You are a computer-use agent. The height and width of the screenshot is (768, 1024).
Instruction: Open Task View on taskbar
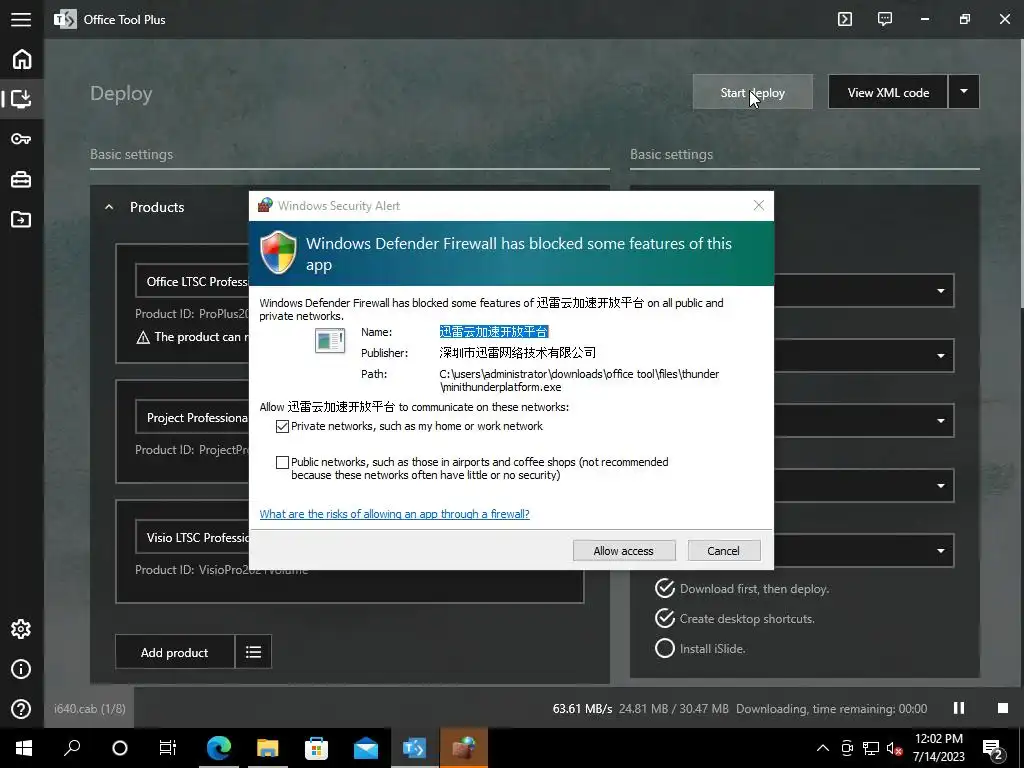168,748
